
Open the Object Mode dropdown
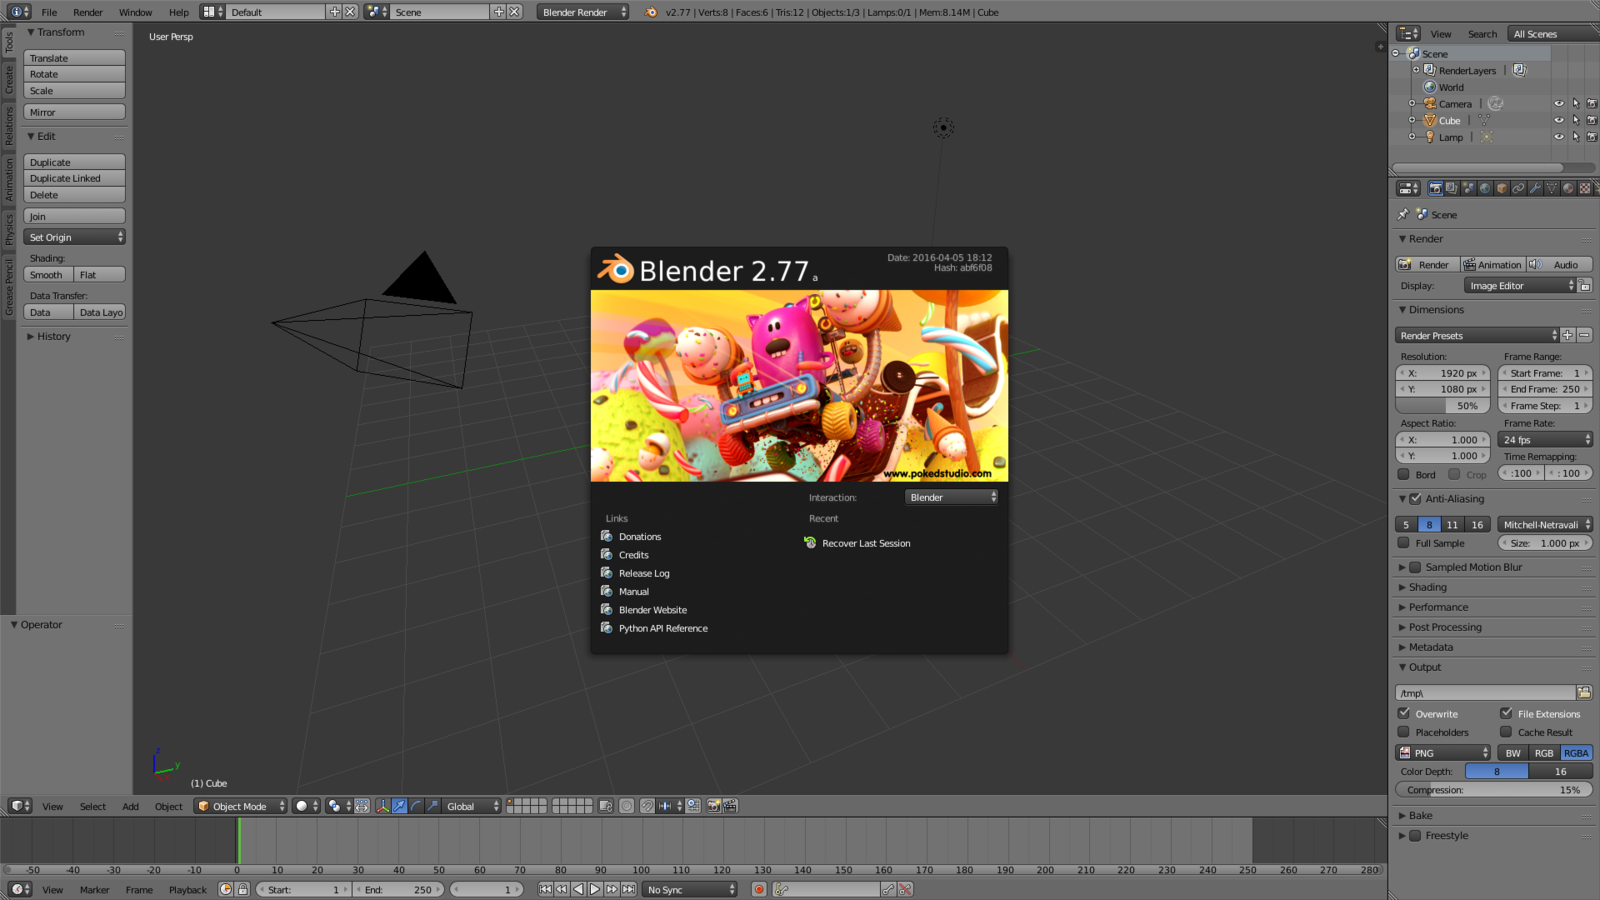tap(241, 806)
